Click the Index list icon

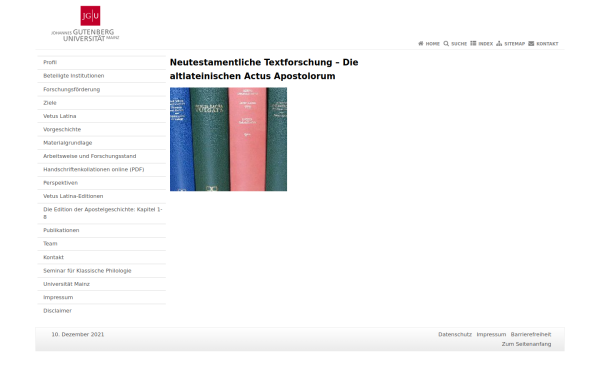point(473,44)
